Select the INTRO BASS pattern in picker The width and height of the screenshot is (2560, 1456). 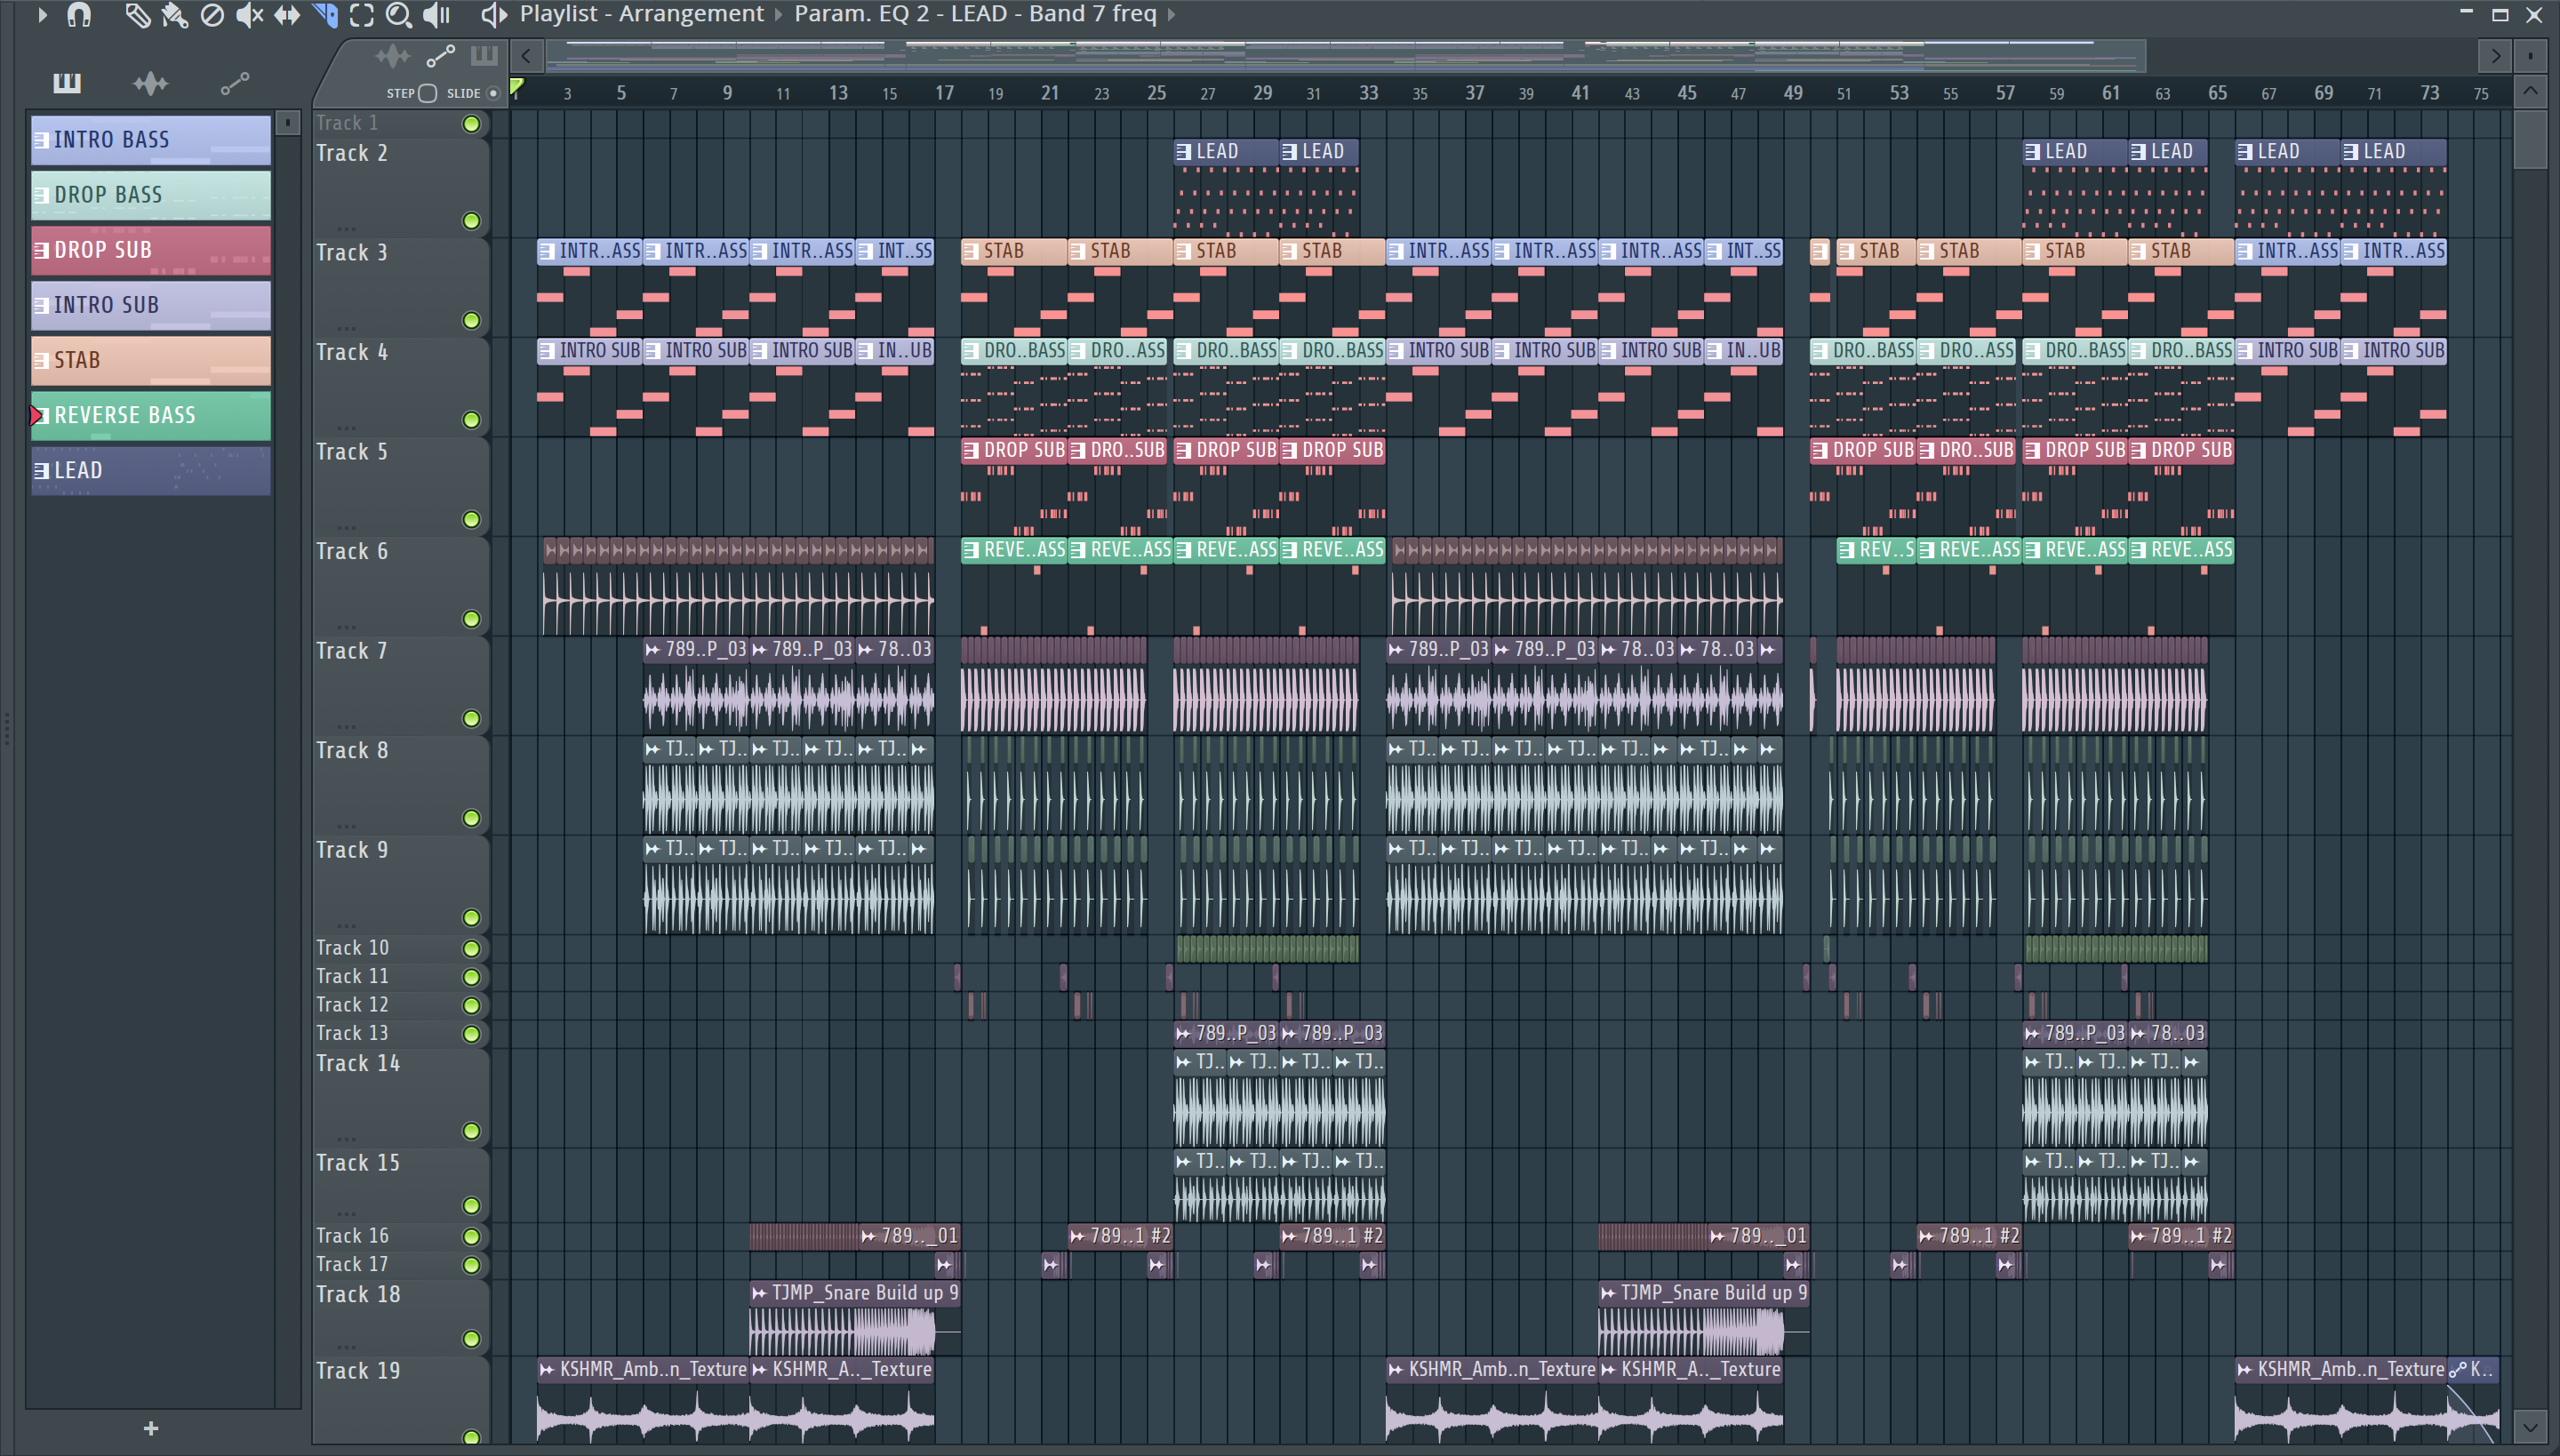[151, 140]
